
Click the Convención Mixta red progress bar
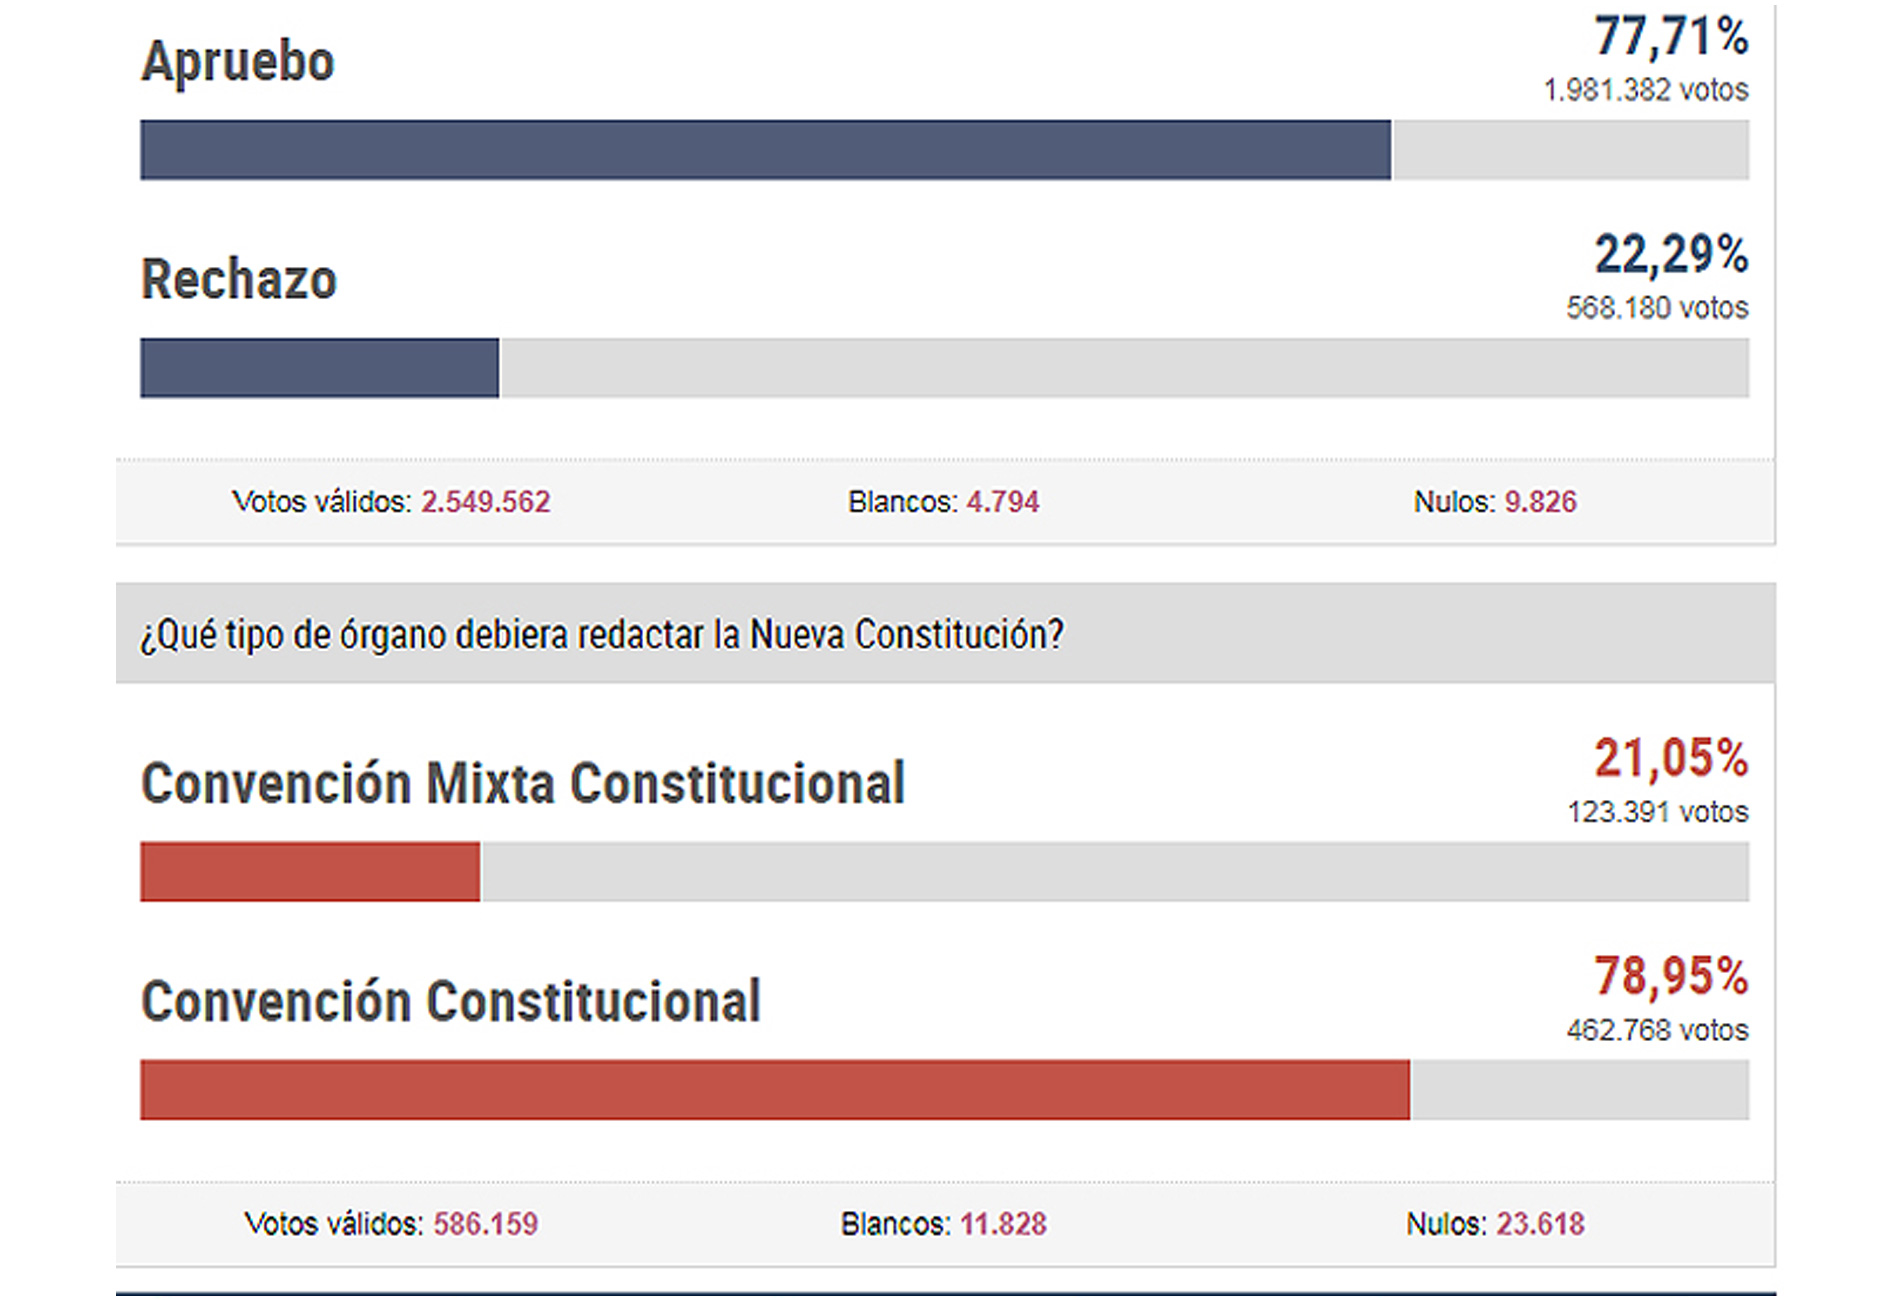click(310, 872)
